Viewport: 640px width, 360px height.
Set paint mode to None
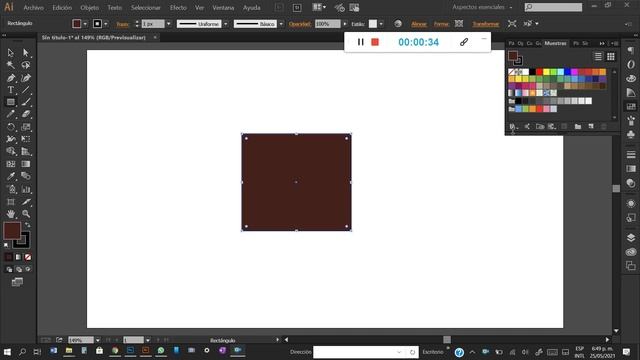(x=27, y=257)
